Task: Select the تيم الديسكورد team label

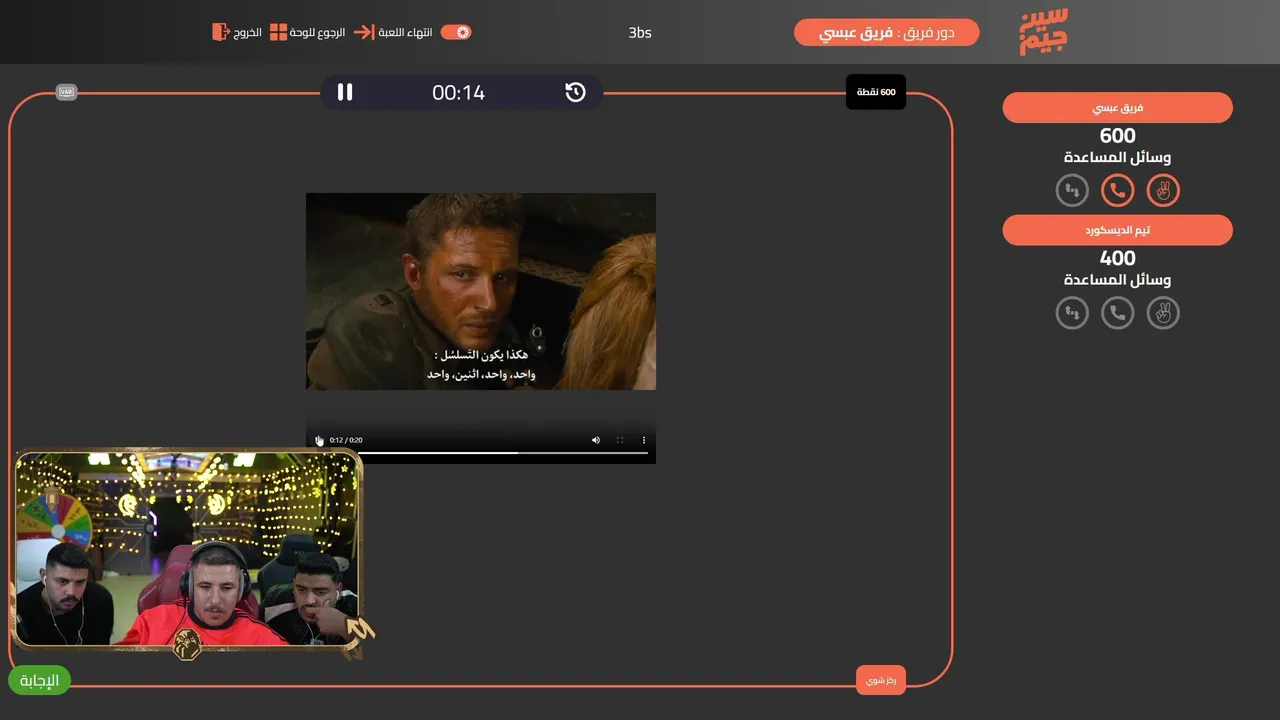Action: [x=1118, y=230]
